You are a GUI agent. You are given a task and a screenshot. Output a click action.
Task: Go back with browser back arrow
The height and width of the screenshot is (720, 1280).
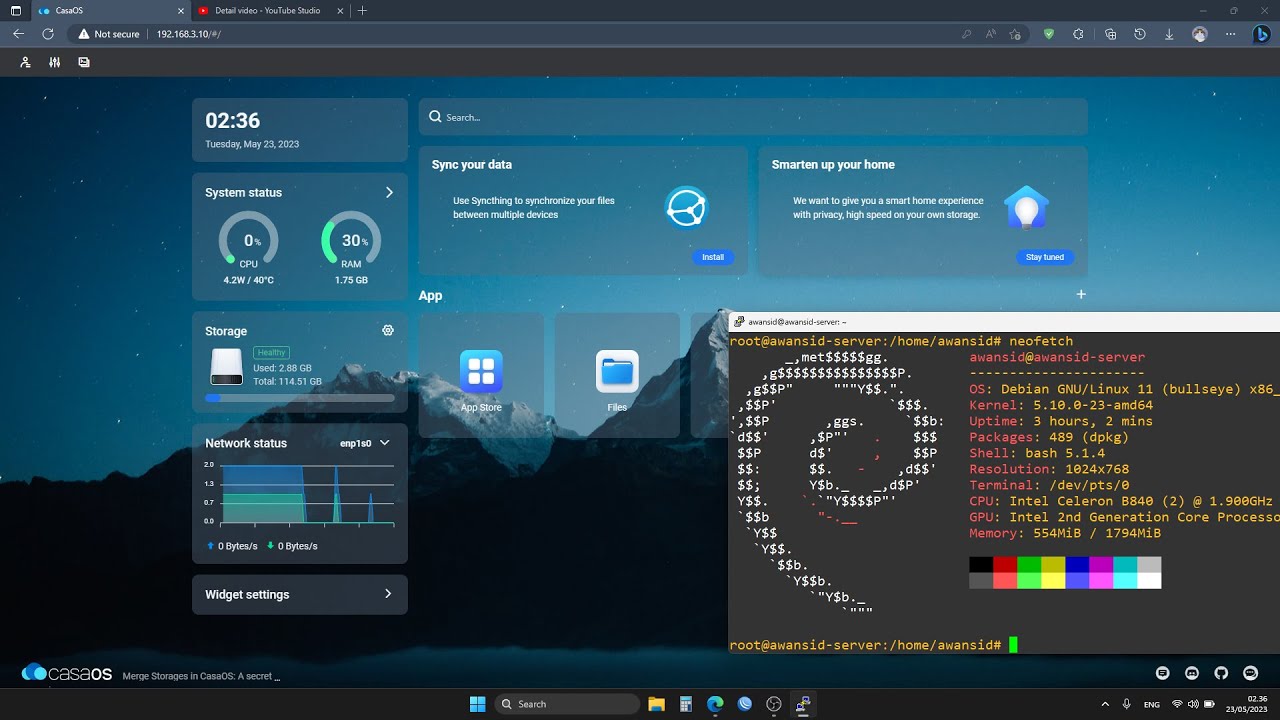[18, 34]
